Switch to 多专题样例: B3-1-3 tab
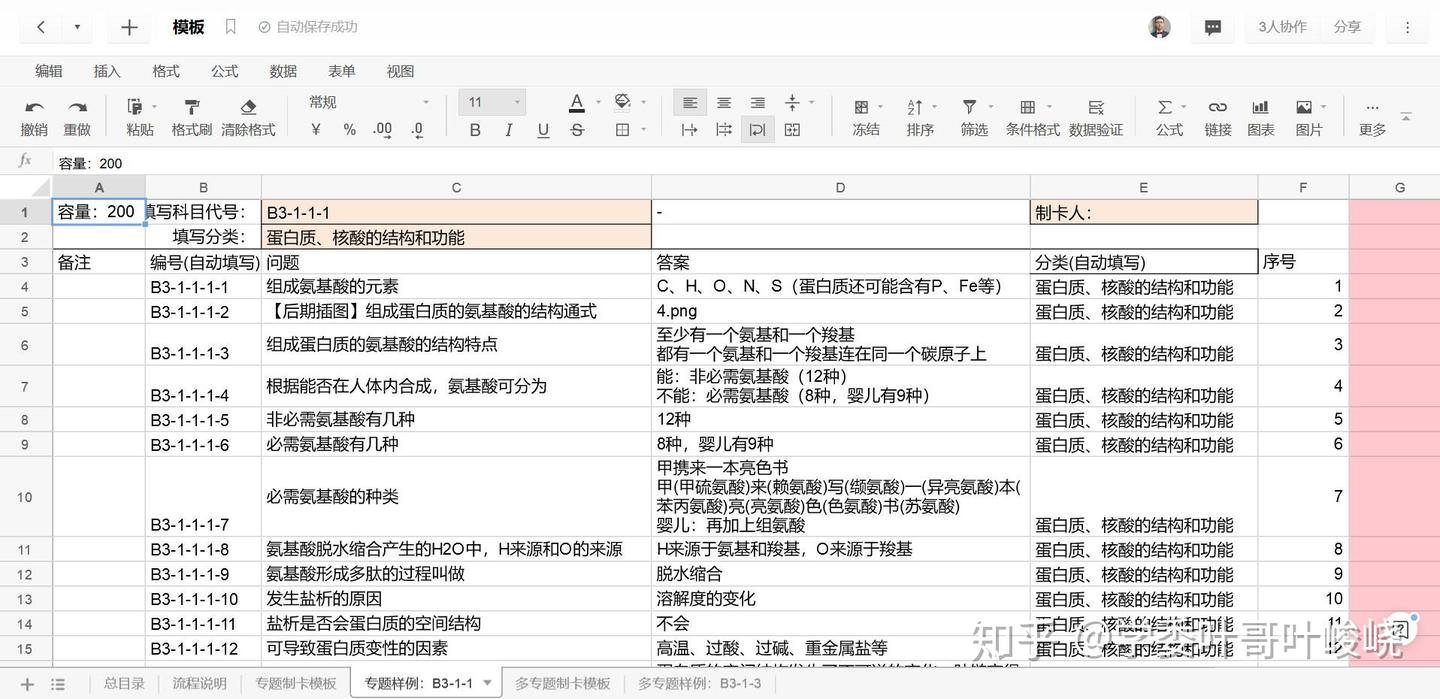The height and width of the screenshot is (699, 1440). (x=699, y=684)
